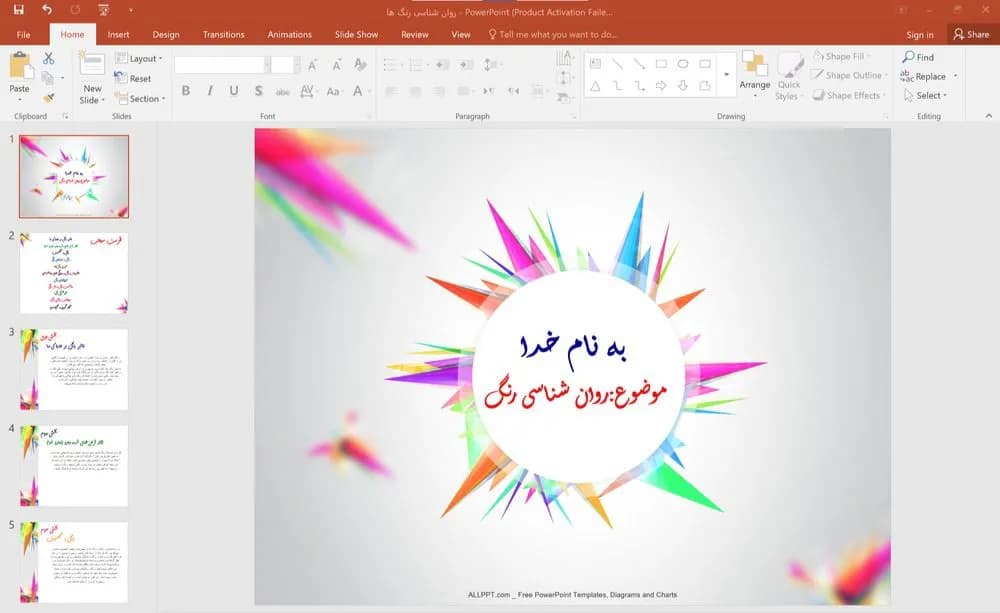Open the View tab
Image resolution: width=1000 pixels, height=613 pixels.
460,34
